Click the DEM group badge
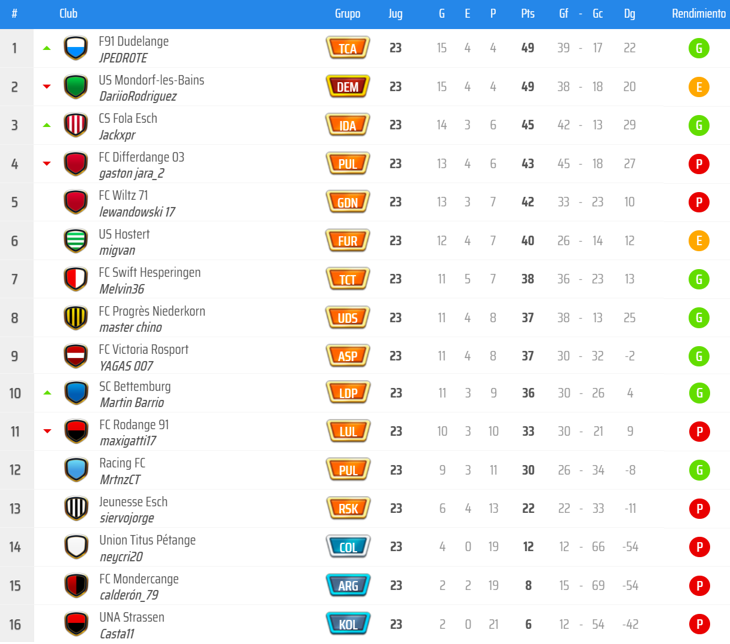The image size is (730, 644). pos(348,87)
